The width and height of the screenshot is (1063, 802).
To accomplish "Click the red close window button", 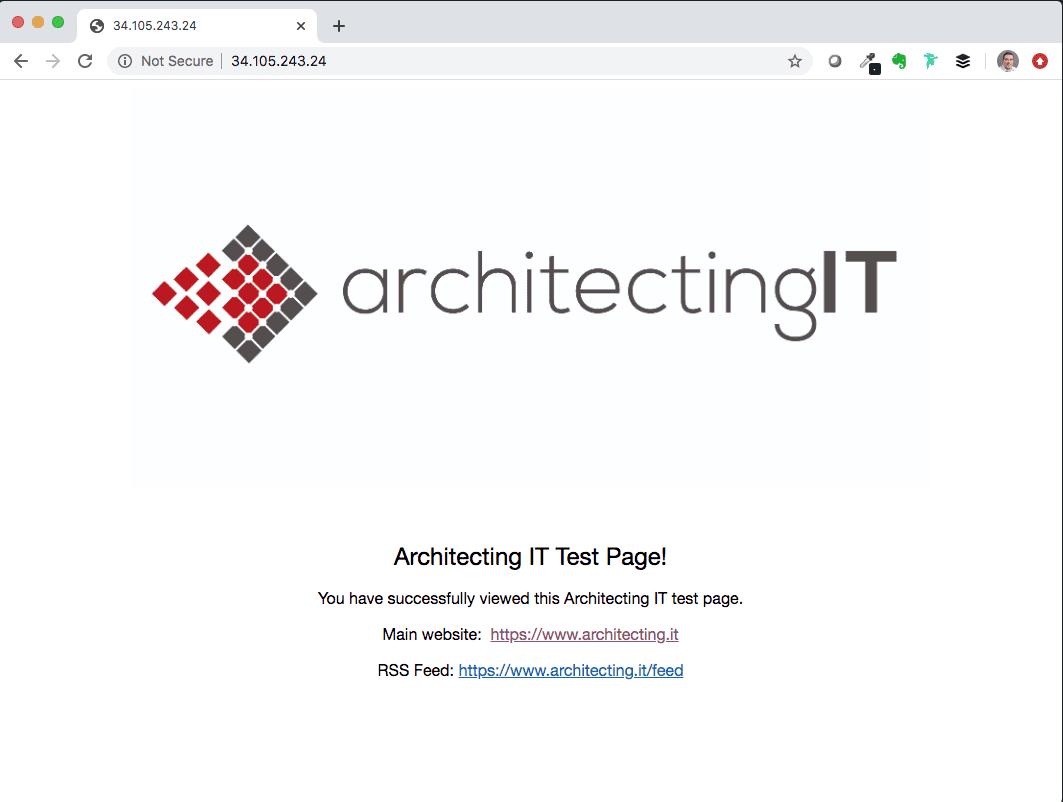I will pos(18,22).
